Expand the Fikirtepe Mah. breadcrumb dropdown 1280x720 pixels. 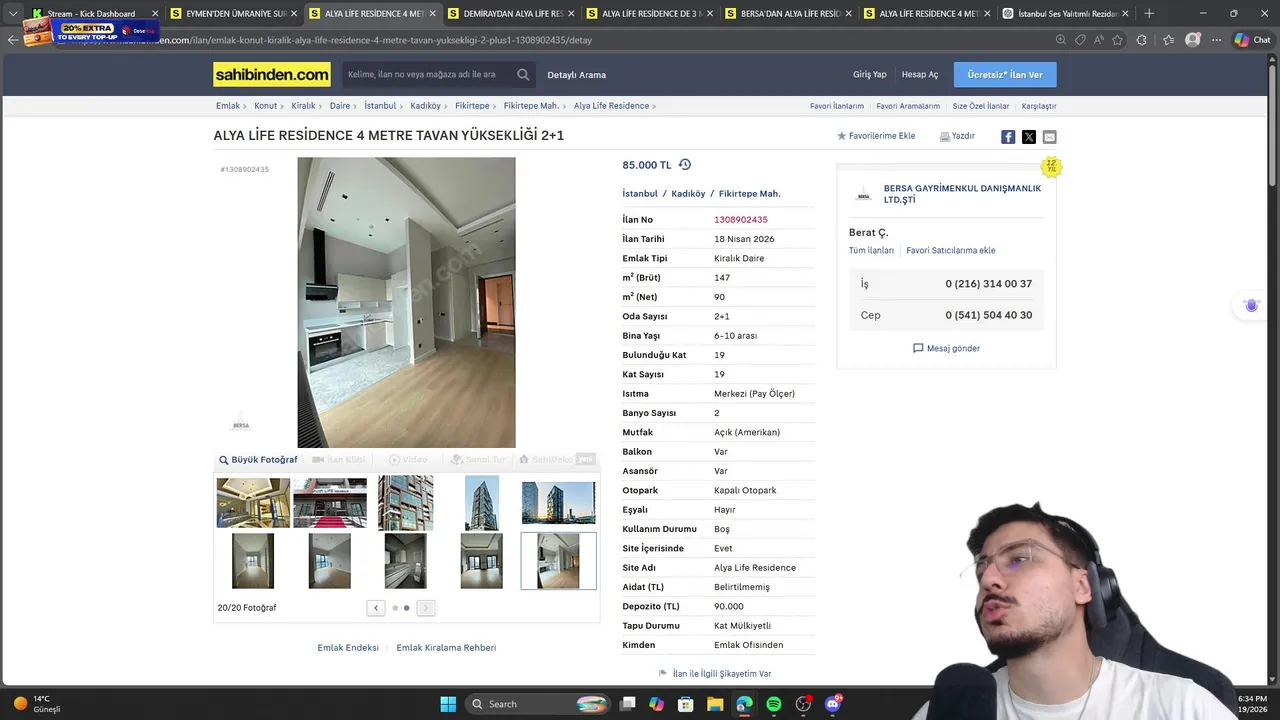(566, 106)
